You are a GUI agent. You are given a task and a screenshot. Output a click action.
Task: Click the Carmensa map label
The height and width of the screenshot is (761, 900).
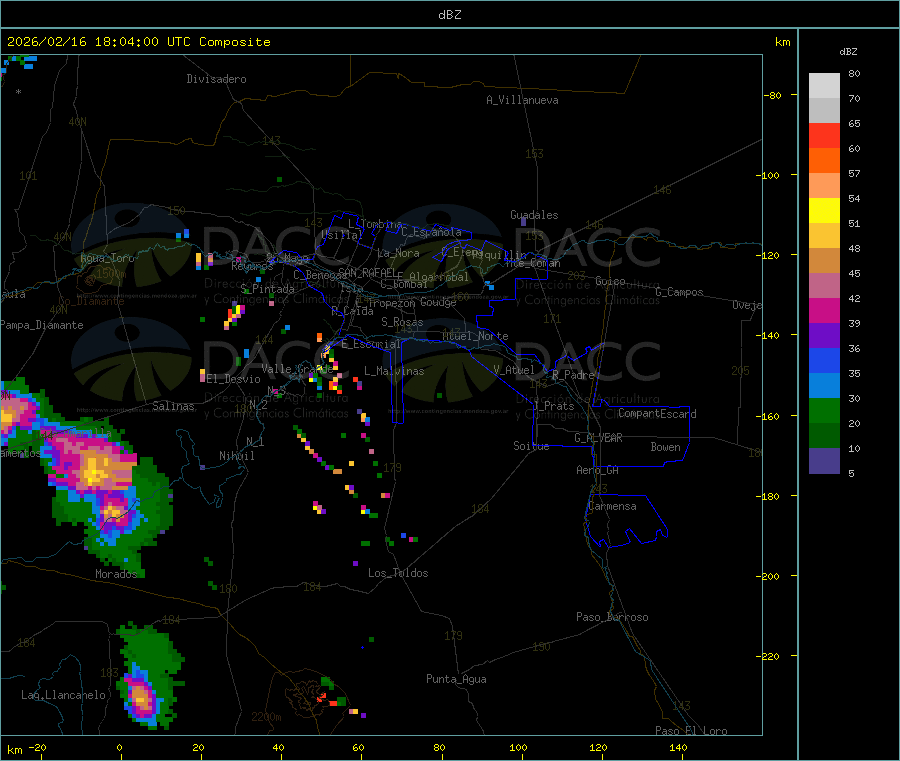612,506
